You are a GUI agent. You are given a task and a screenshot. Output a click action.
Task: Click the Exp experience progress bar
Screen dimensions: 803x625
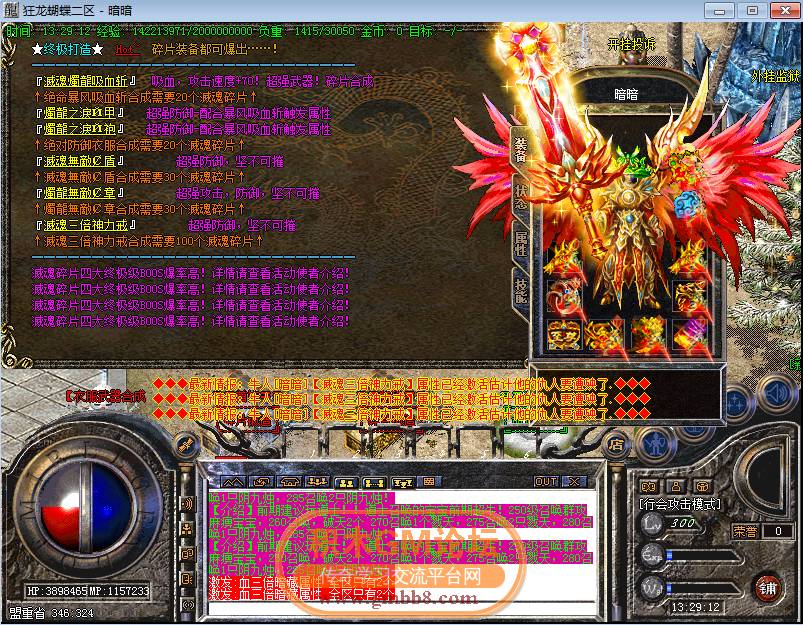tap(702, 556)
